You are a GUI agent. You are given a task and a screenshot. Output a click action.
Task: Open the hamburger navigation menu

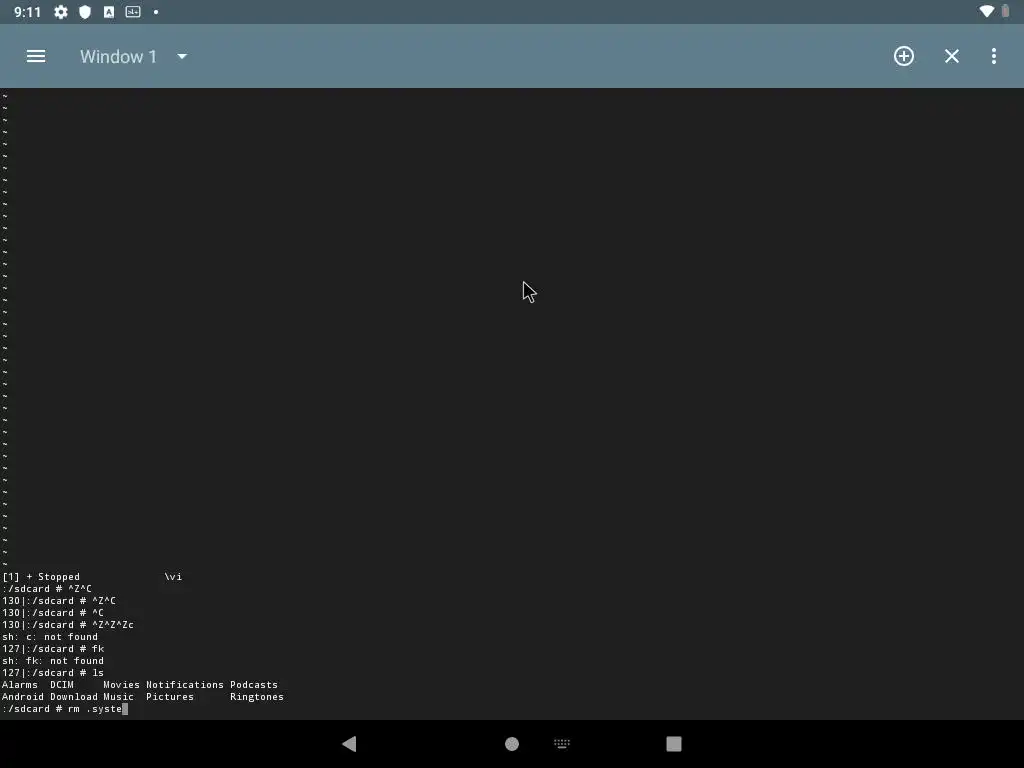36,56
